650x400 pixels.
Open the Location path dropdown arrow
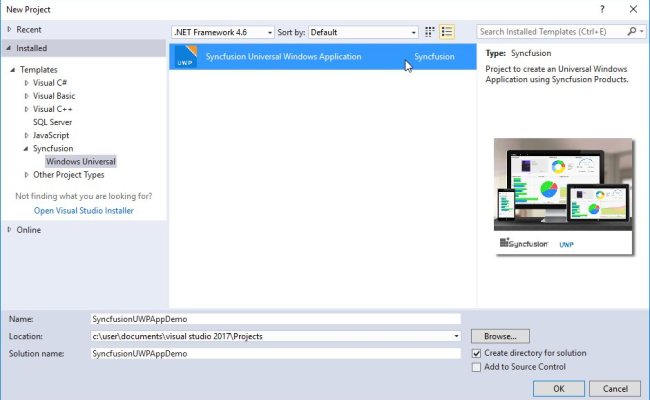click(456, 336)
